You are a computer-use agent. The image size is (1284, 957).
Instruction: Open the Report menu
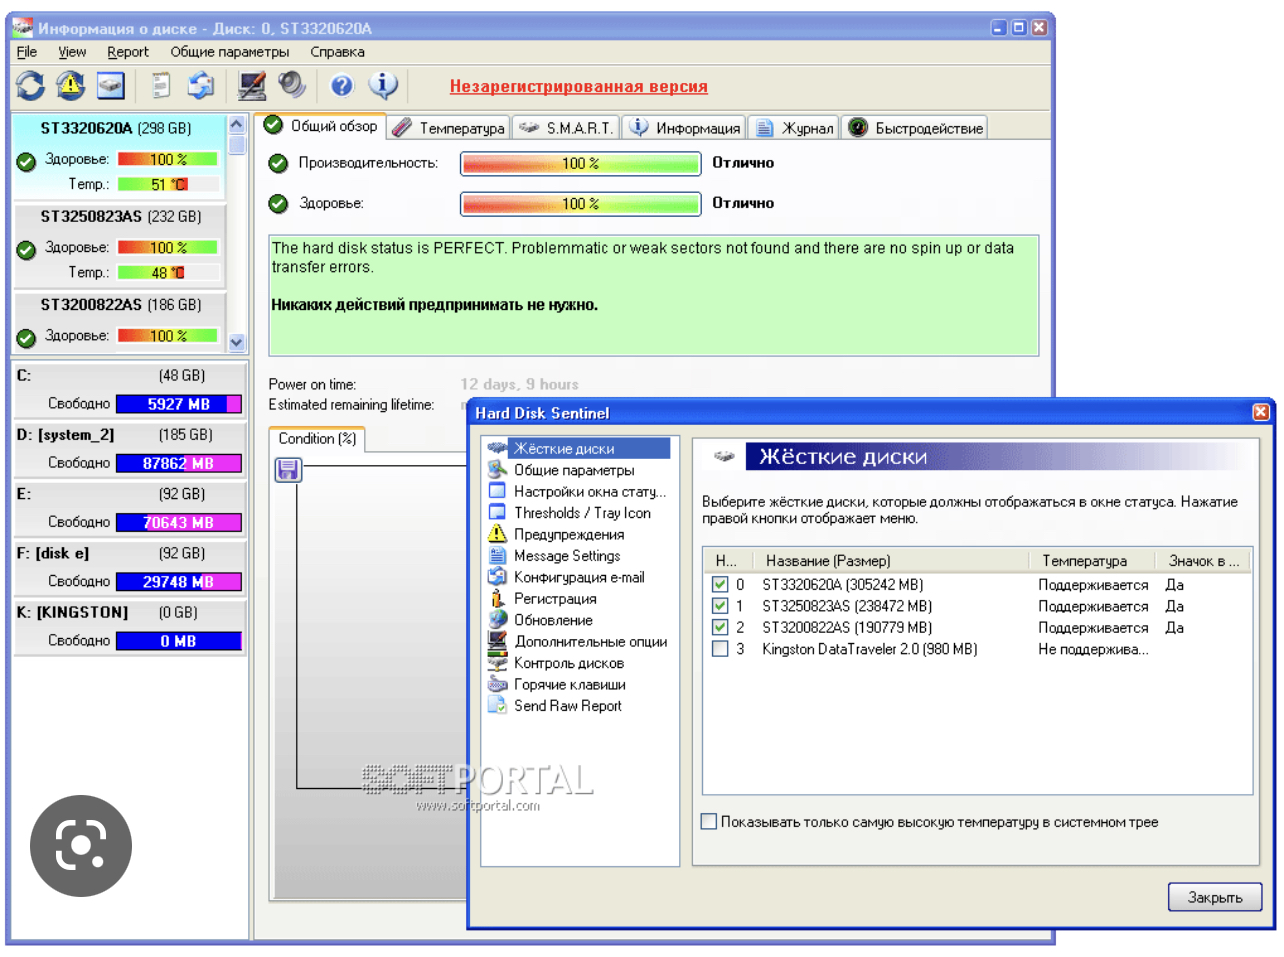[128, 52]
